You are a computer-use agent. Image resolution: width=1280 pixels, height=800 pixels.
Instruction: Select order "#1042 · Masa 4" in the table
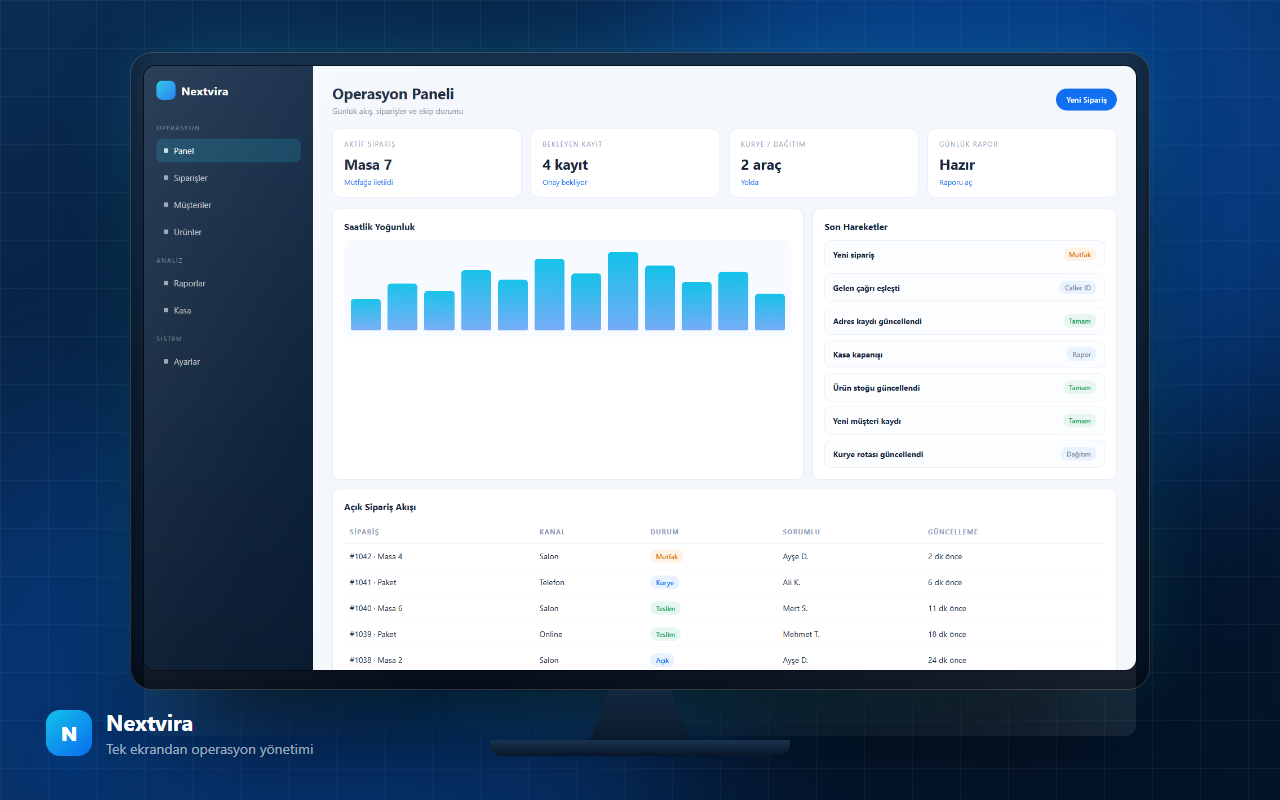[376, 556]
